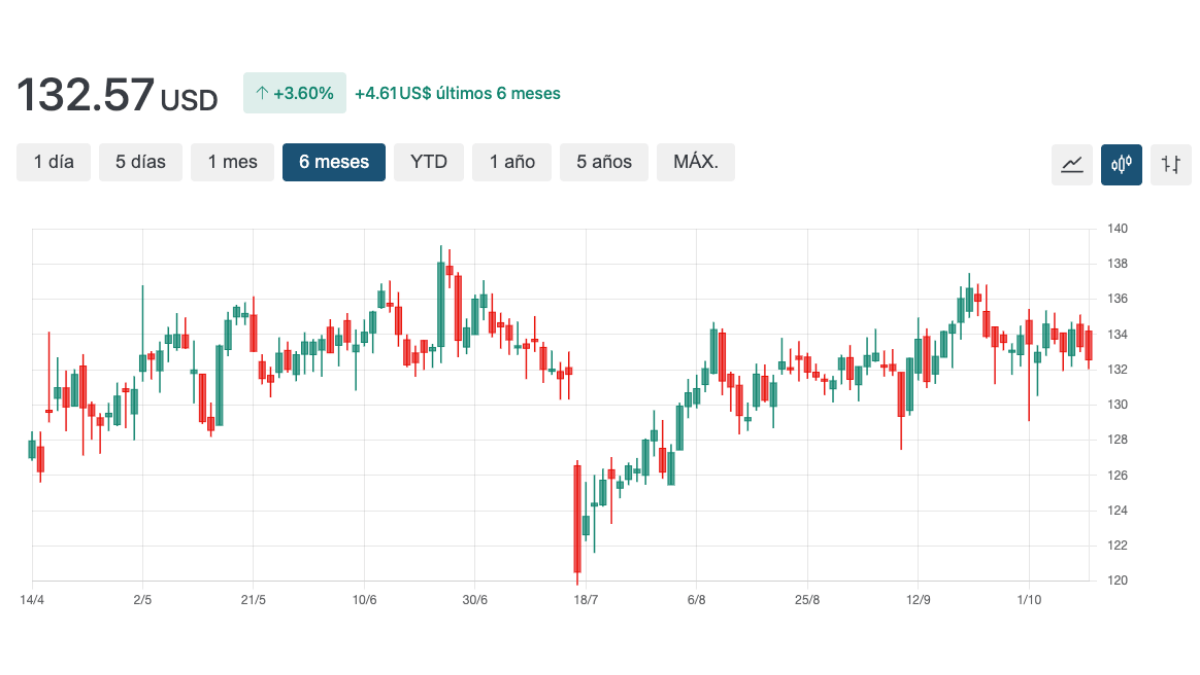Select the 1 día time range
The image size is (1200, 675).
(54, 162)
